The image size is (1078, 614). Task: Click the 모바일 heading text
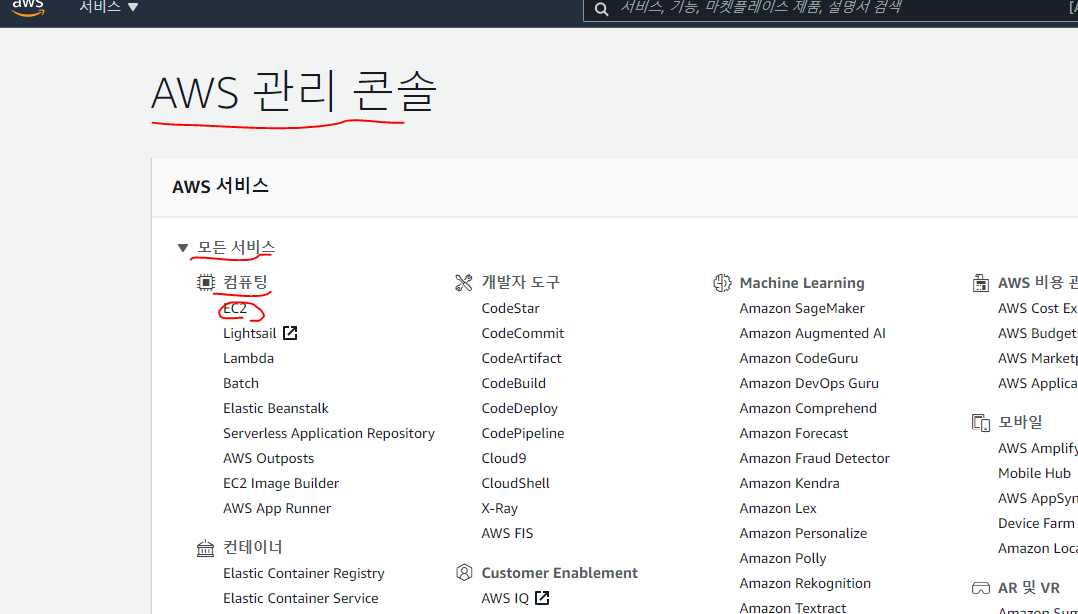(1020, 422)
